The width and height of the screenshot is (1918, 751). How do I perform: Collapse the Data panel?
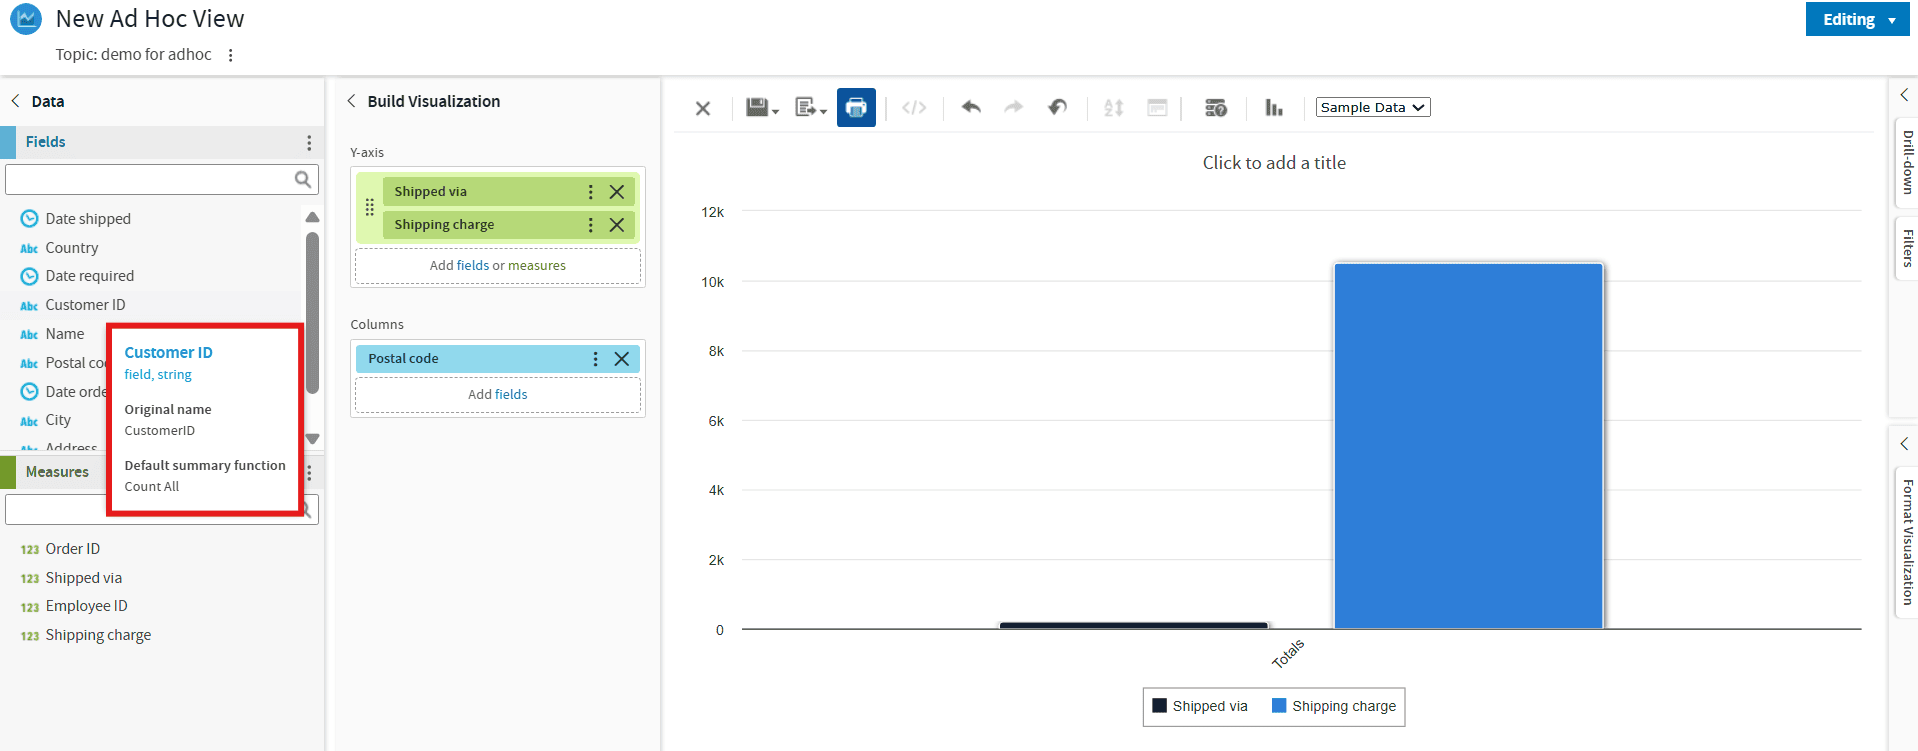click(x=16, y=101)
